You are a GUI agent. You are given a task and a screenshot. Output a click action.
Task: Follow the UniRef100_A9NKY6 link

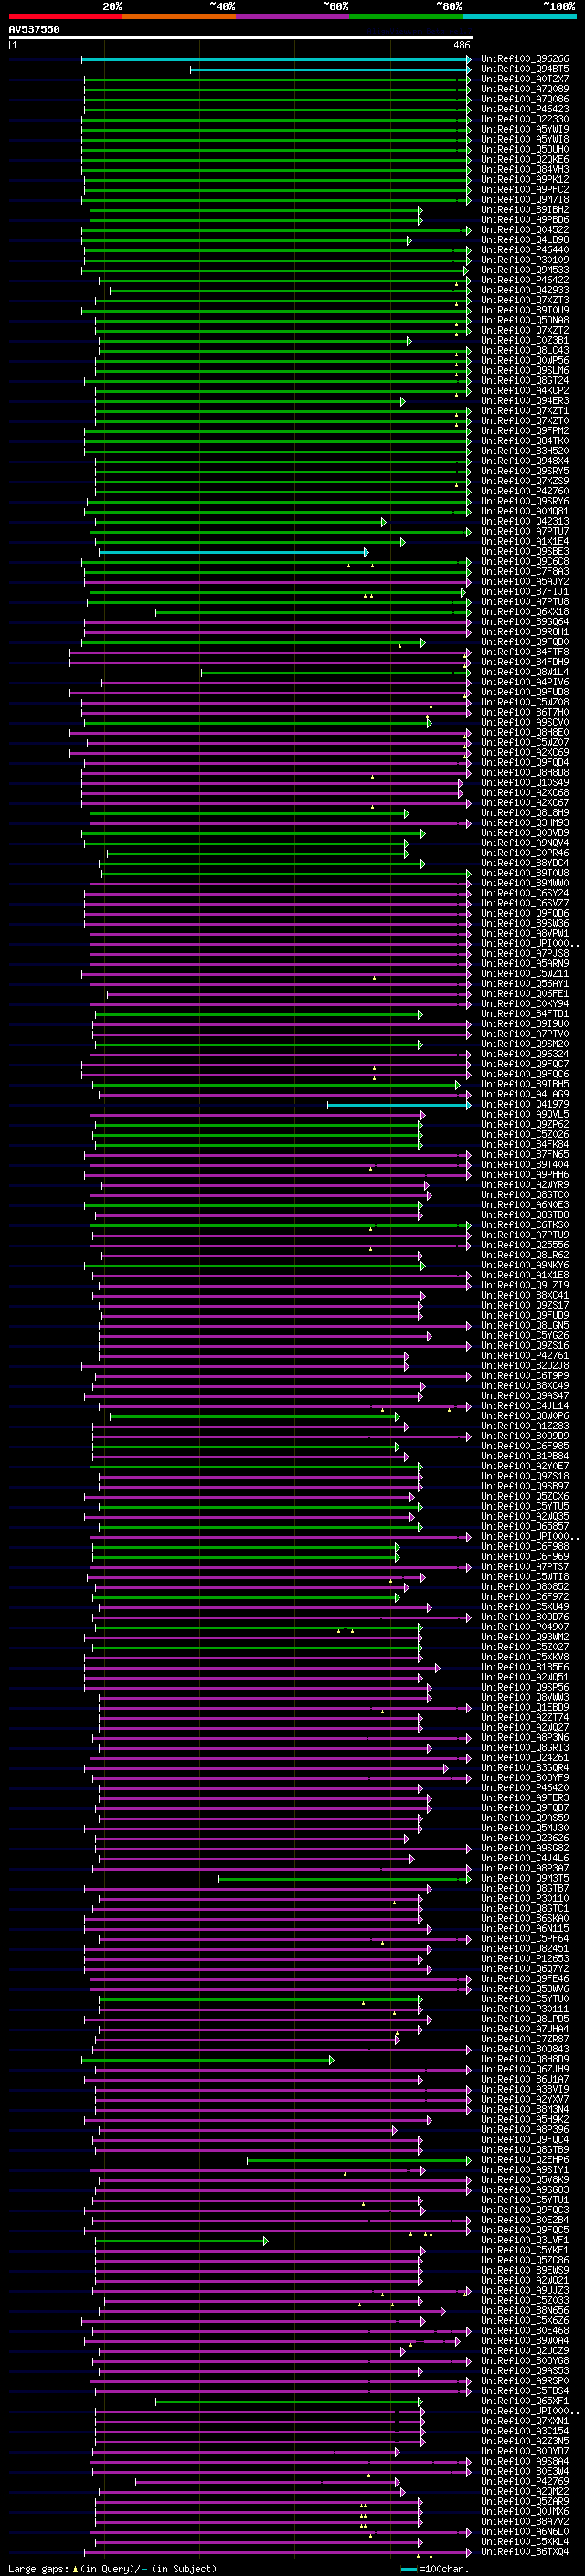click(525, 1265)
